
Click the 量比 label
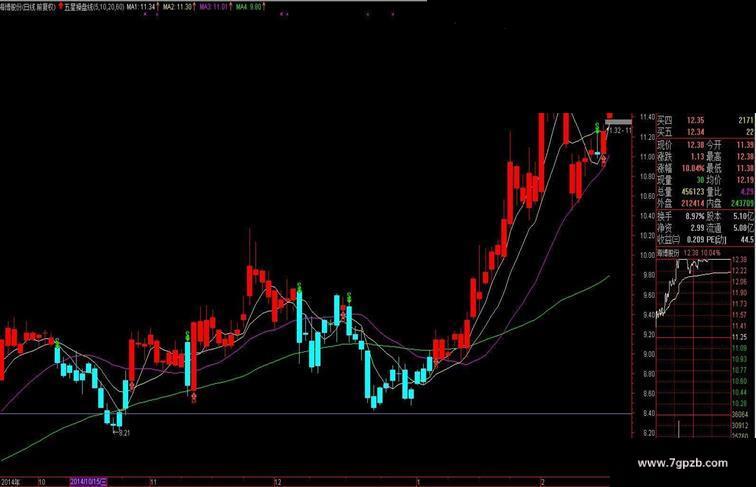714,191
